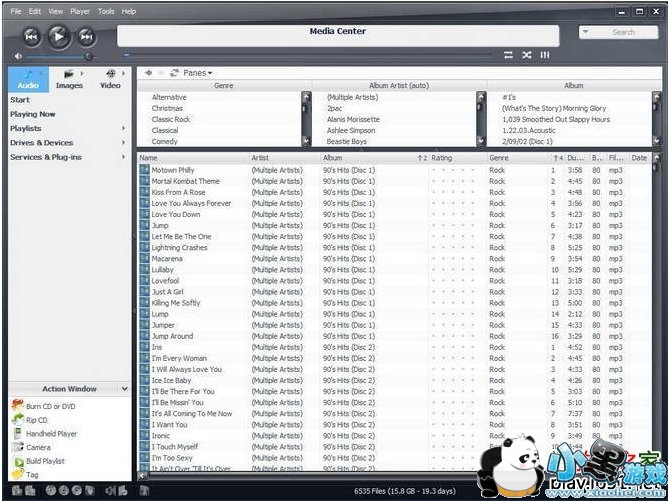Open the View menu
Screen dimensions: 669x501
pos(55,12)
